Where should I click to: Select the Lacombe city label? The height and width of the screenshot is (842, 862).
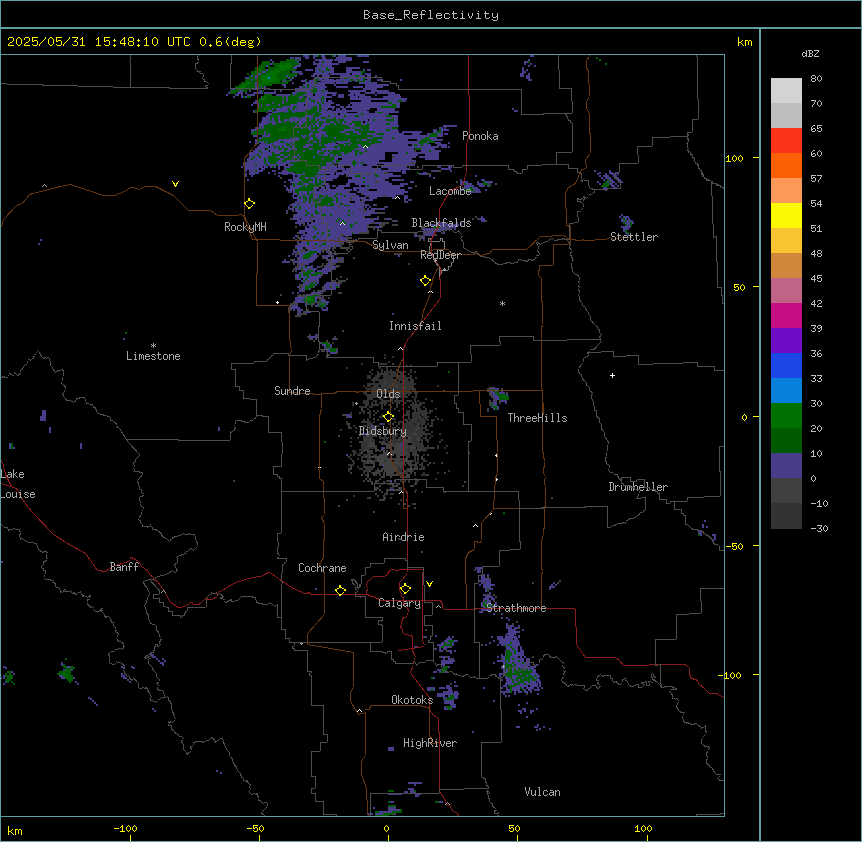pos(450,191)
